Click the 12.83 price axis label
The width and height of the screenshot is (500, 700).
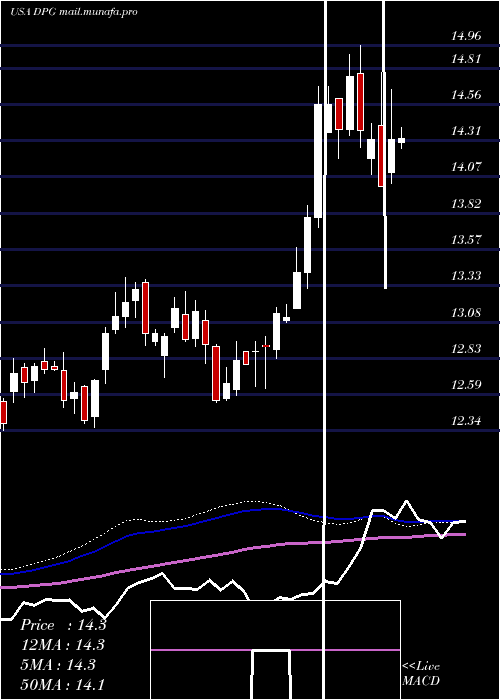(466, 349)
